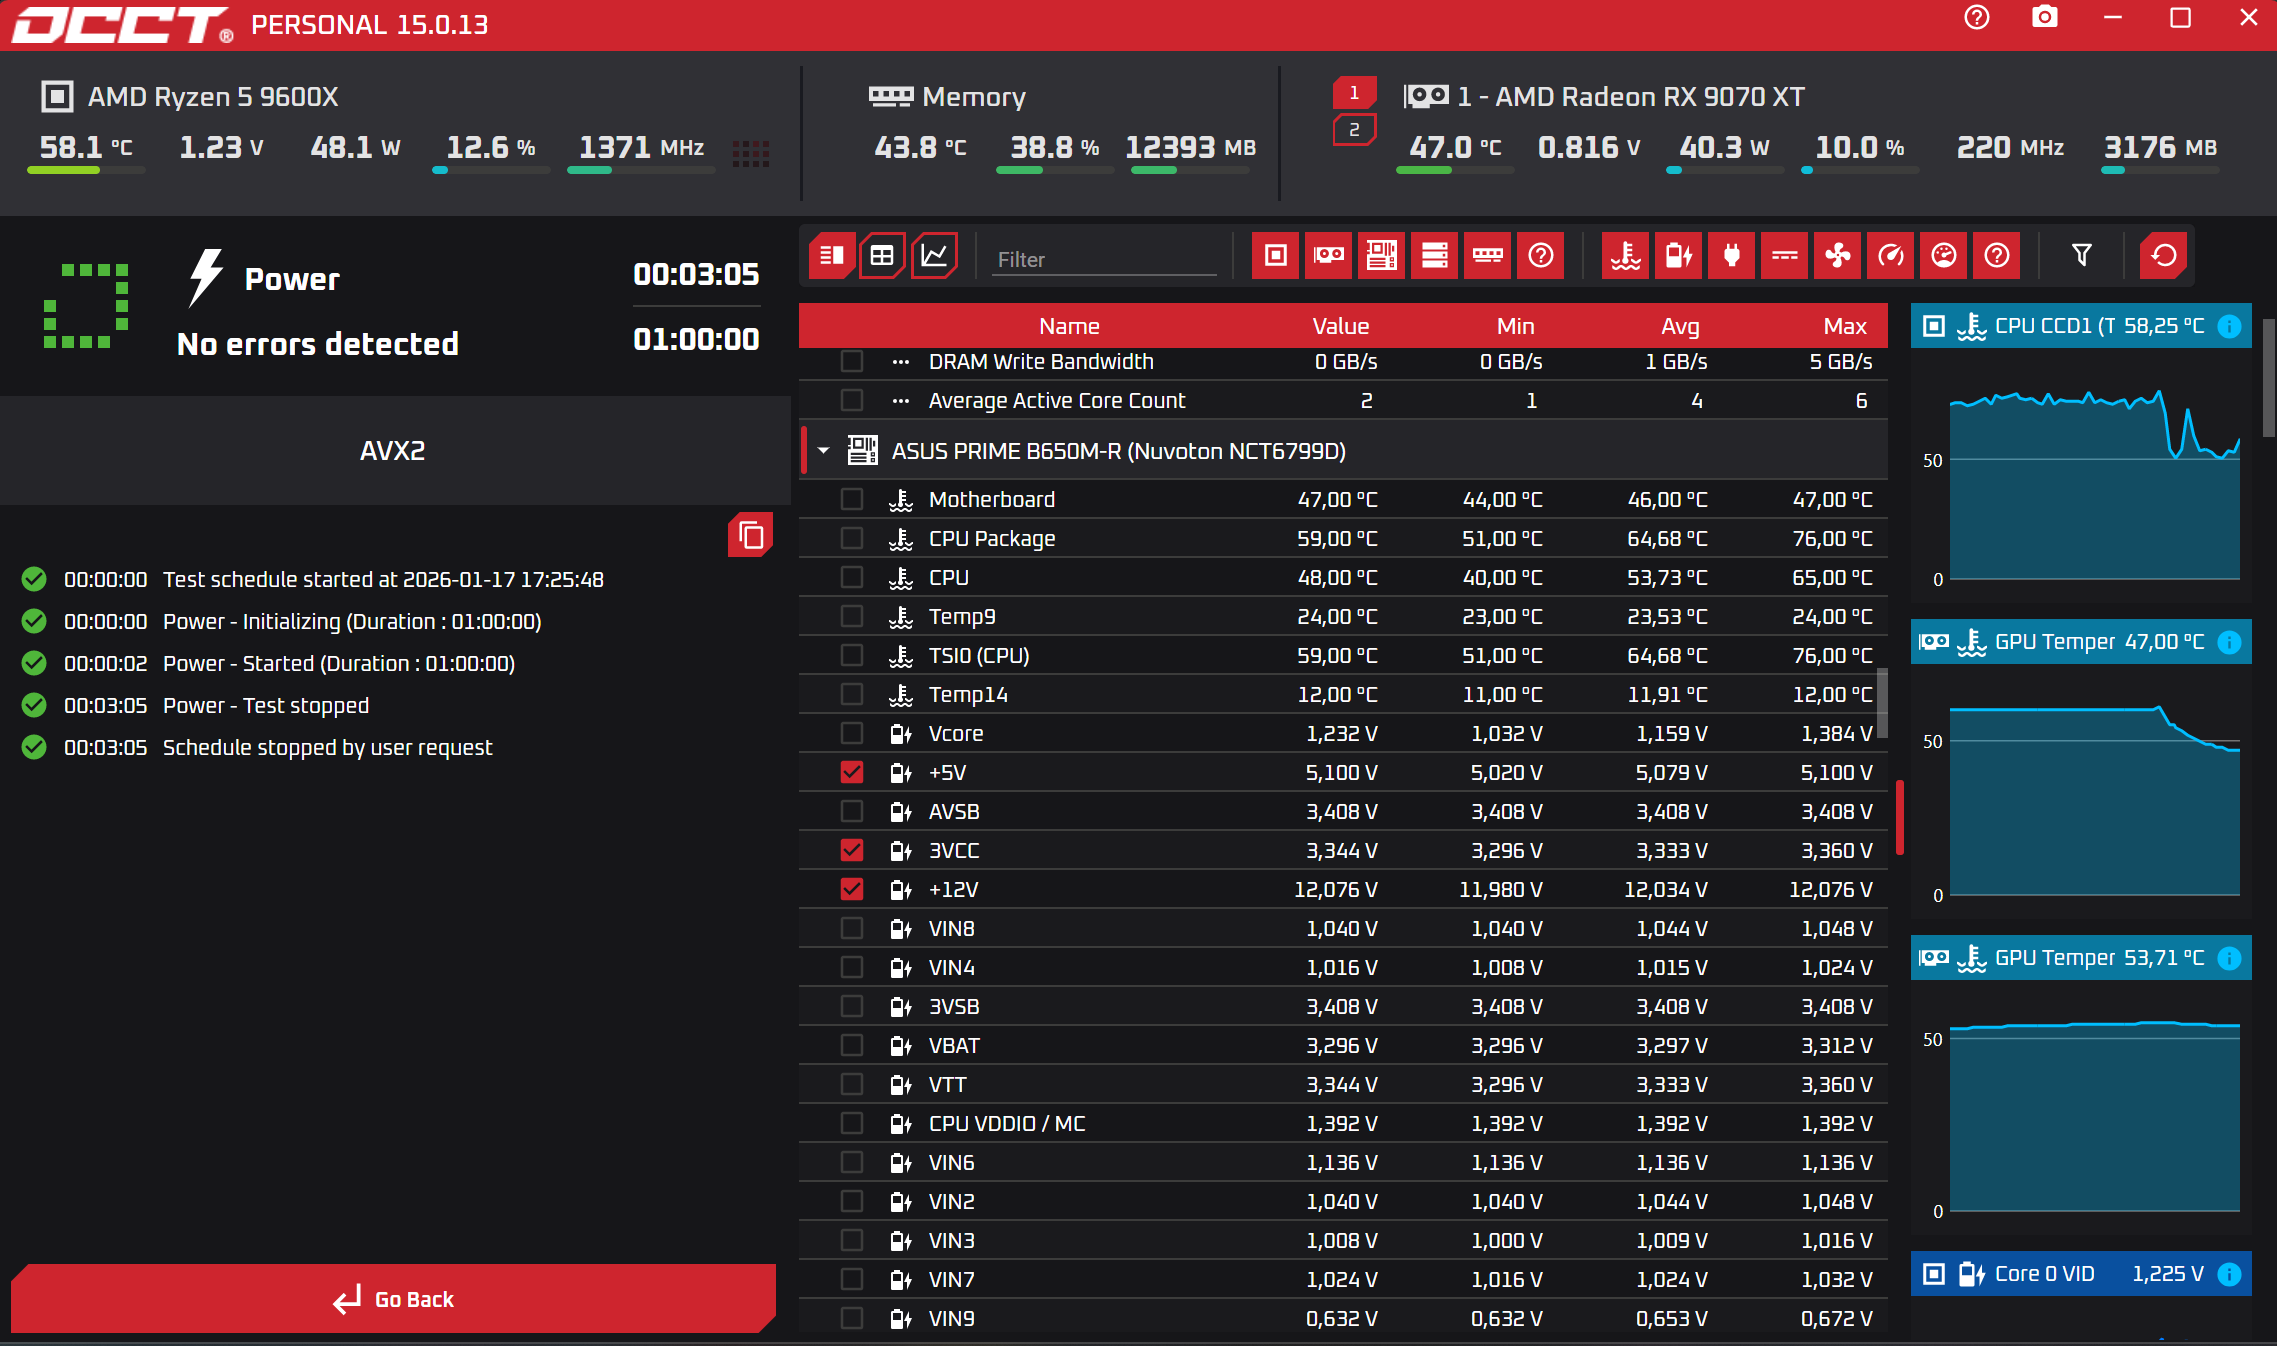Click the GPU Temper 47,00 °C graph
This screenshot has width=2277, height=1346.
(x=2081, y=790)
